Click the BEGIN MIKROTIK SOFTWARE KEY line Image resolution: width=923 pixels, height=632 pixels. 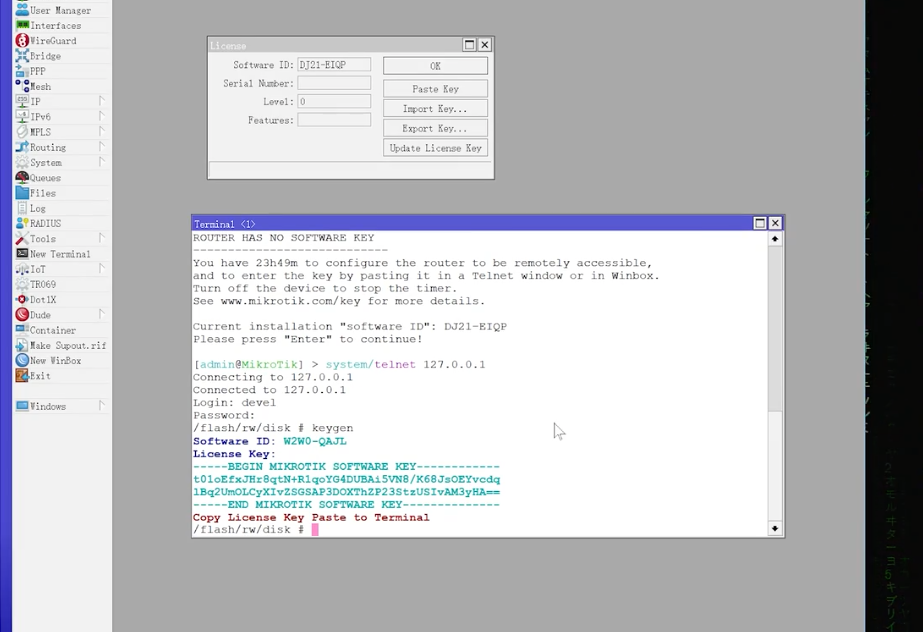tap(346, 467)
